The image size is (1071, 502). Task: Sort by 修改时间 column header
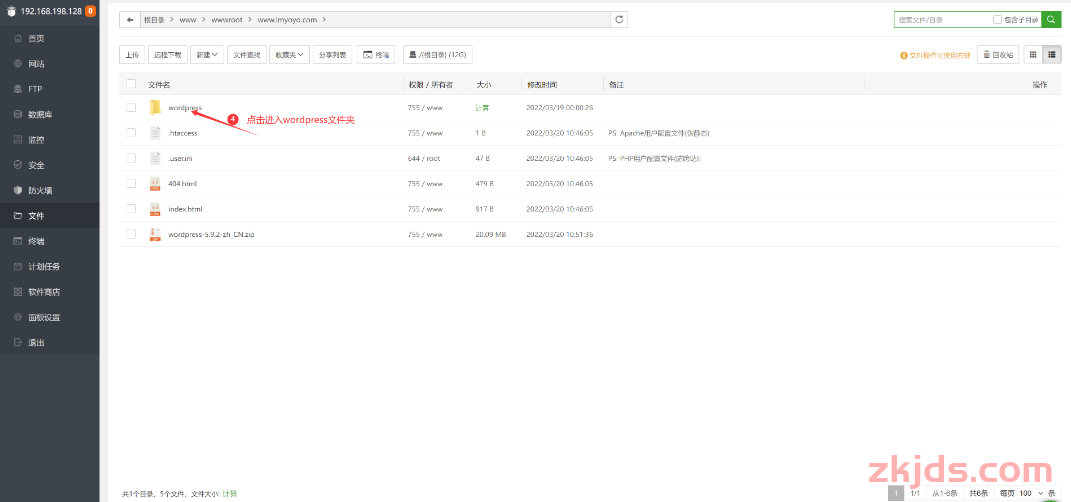[x=541, y=85]
